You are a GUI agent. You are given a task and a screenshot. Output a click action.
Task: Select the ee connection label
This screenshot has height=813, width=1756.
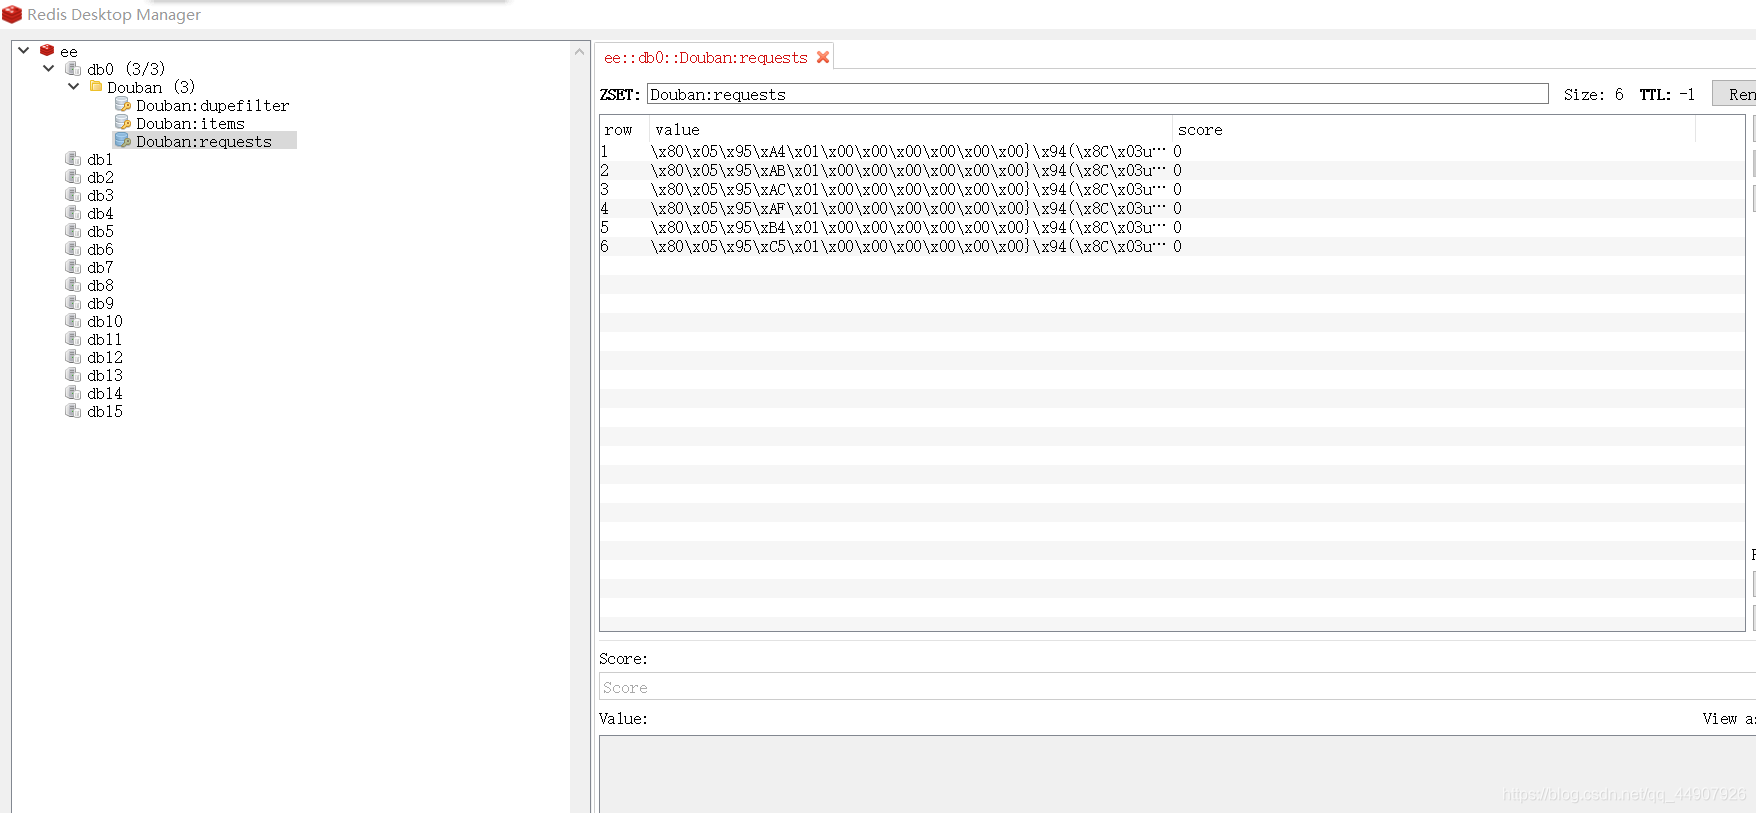[68, 51]
